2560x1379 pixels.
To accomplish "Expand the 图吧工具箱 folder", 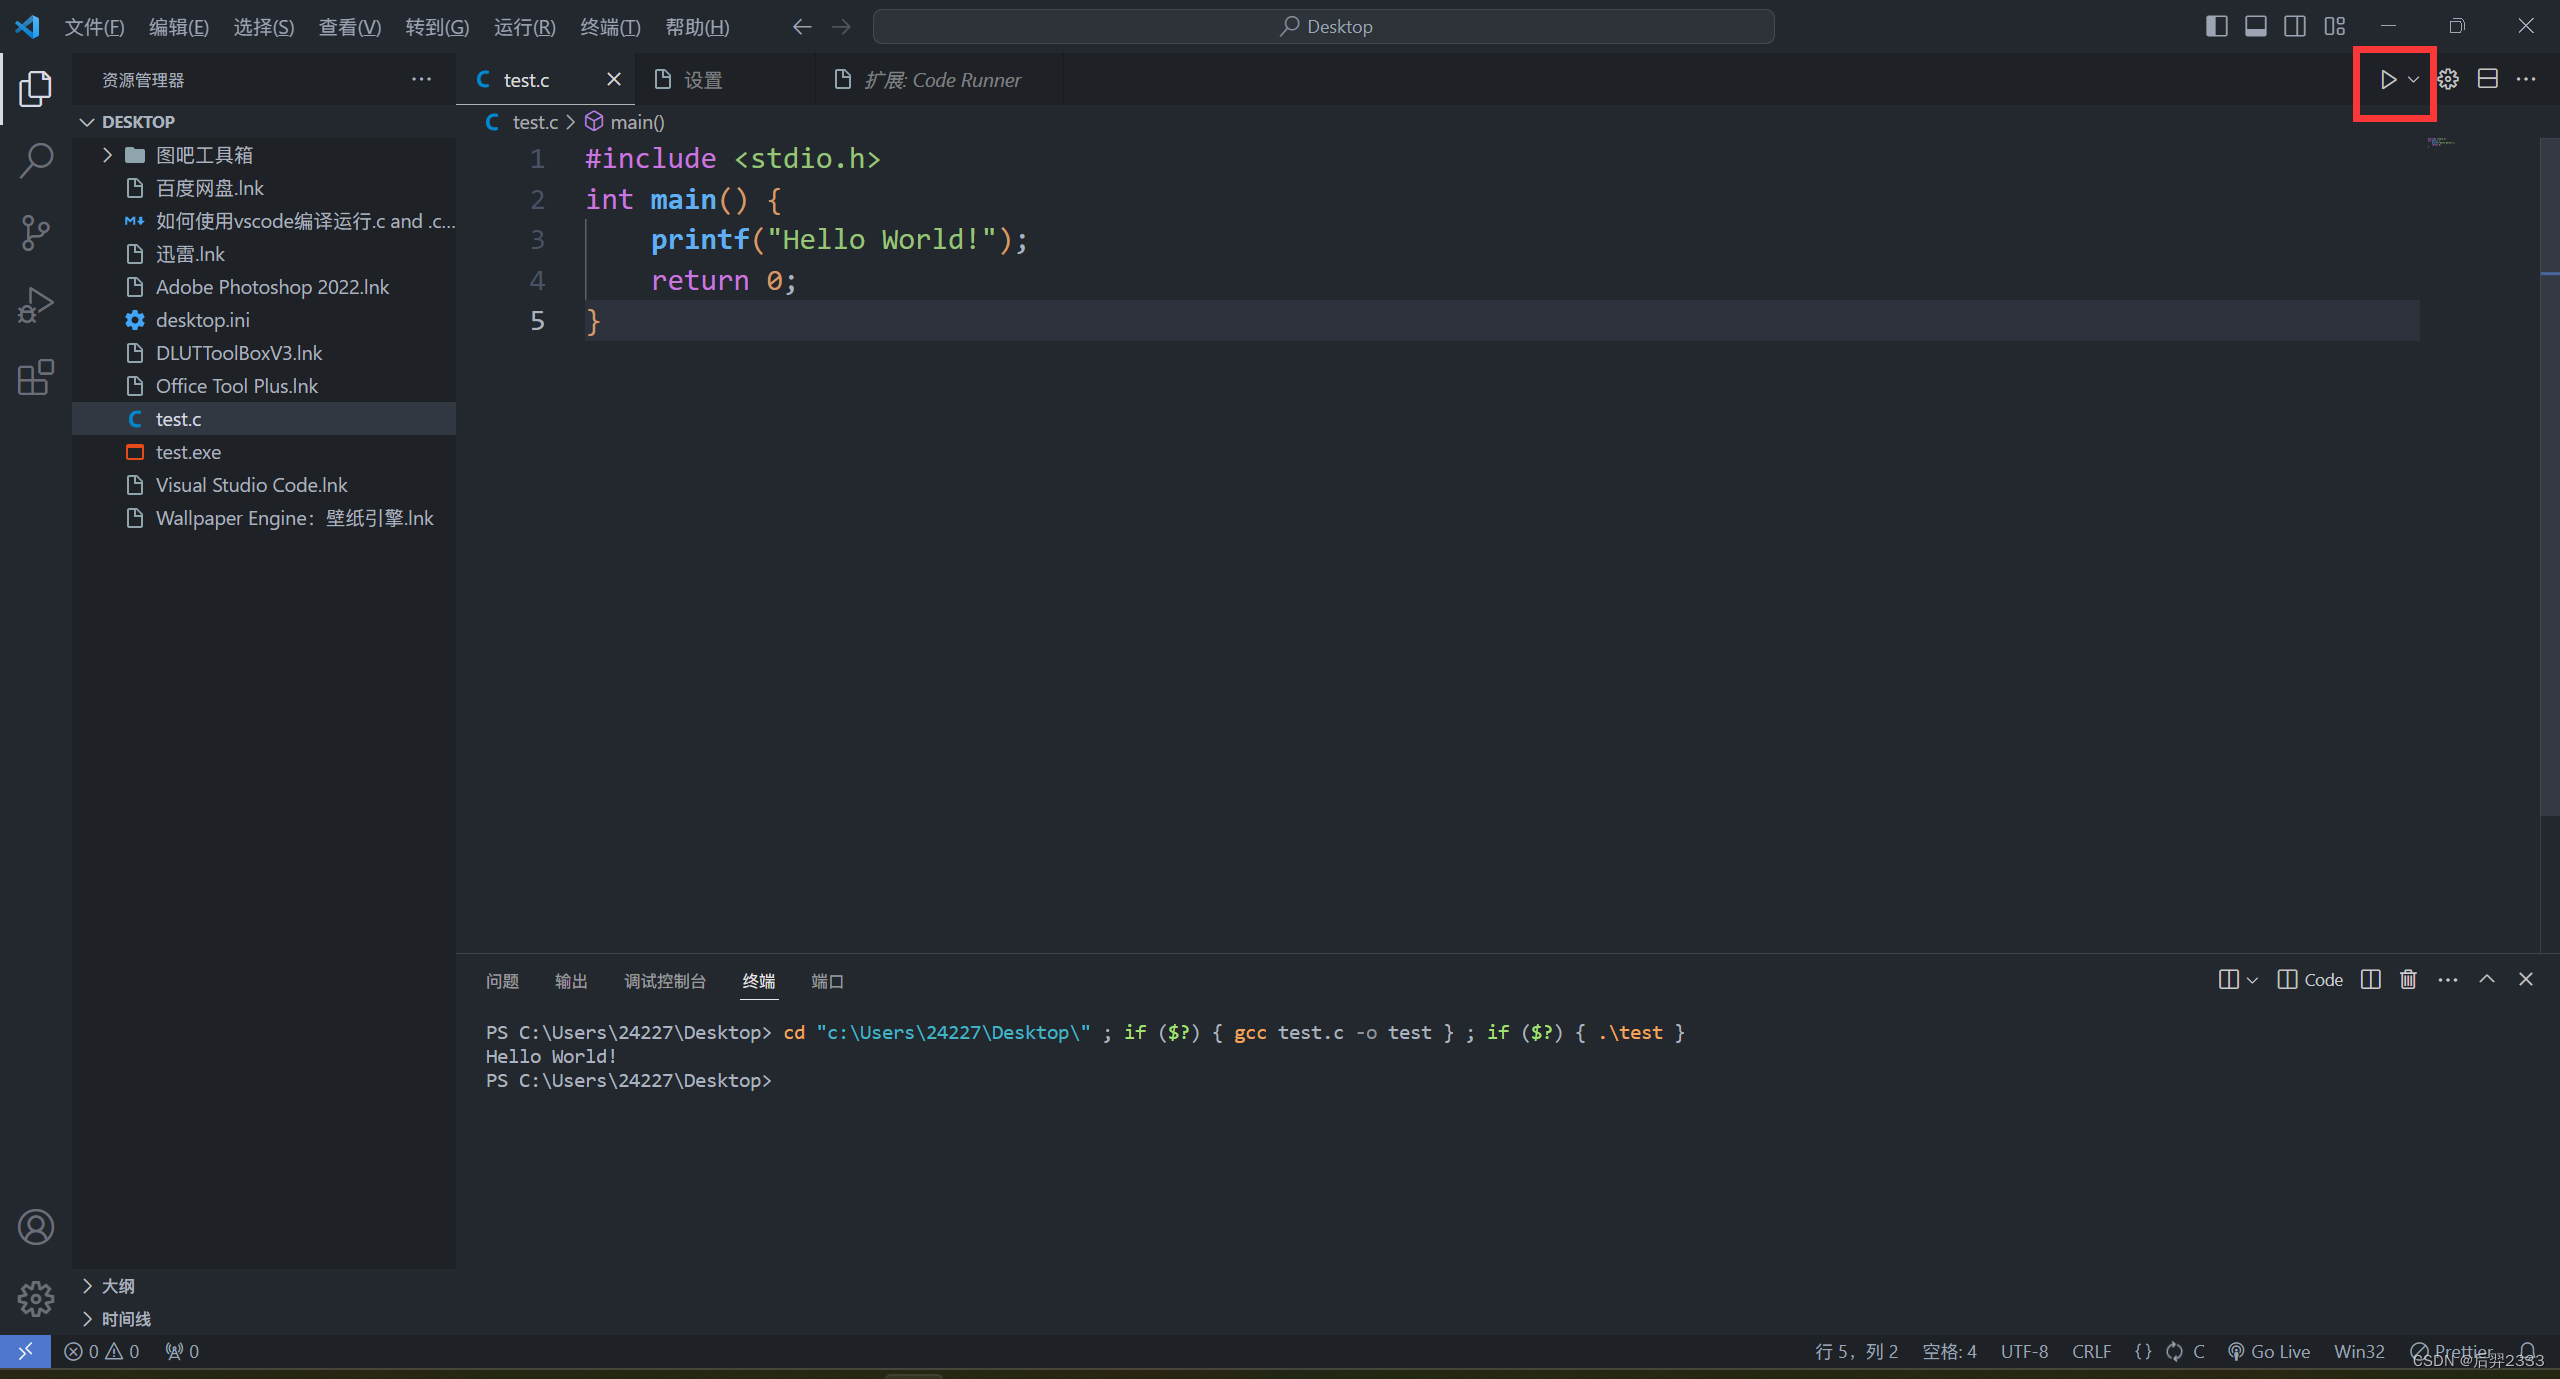I will pos(107,155).
